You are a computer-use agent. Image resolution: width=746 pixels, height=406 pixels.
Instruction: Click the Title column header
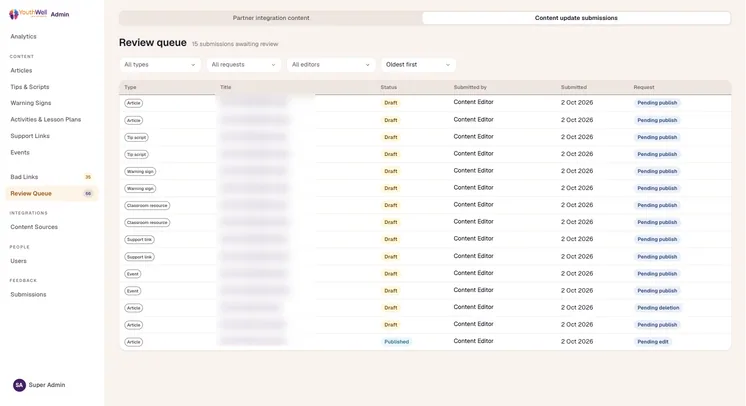pos(226,88)
